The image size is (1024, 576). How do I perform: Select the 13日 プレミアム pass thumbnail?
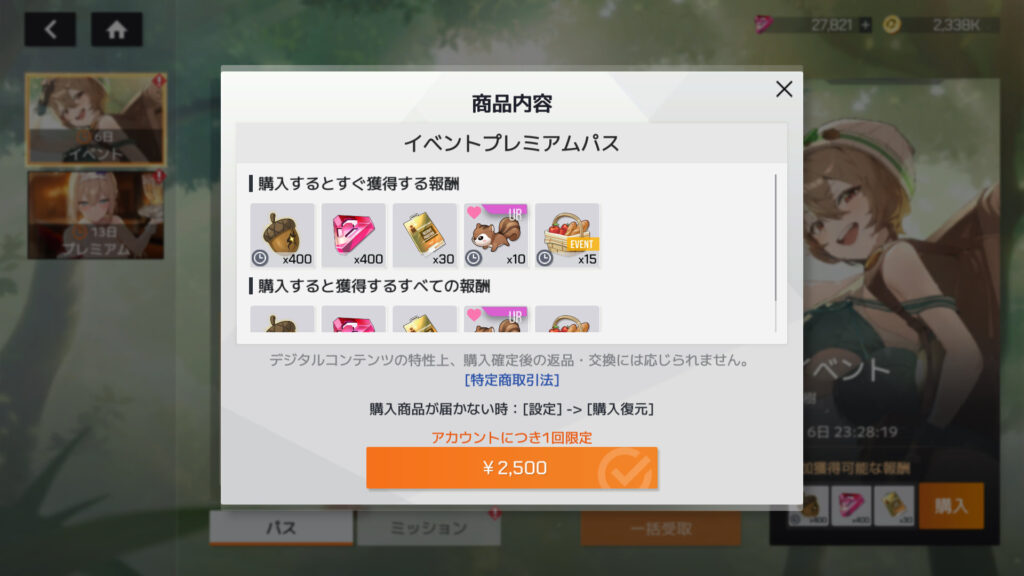96,215
